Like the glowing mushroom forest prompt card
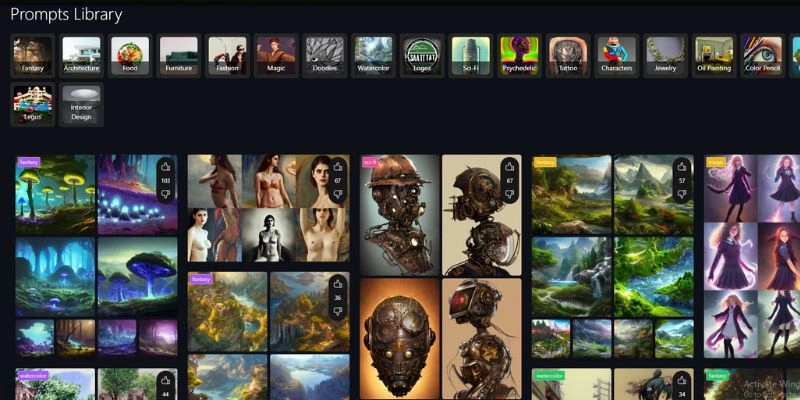 [166, 168]
